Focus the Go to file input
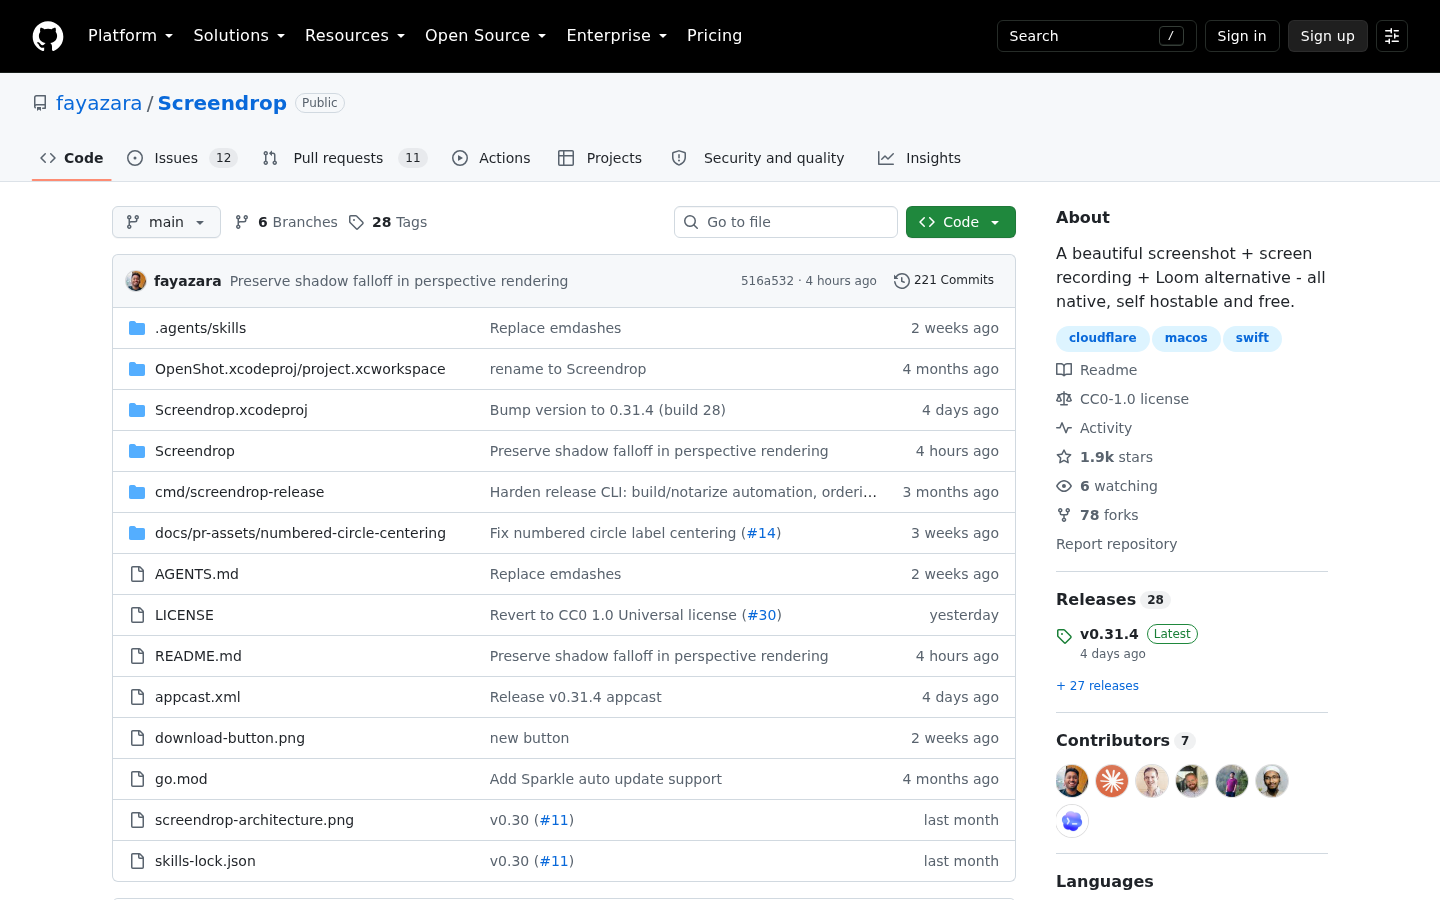The height and width of the screenshot is (900, 1440). tap(786, 222)
